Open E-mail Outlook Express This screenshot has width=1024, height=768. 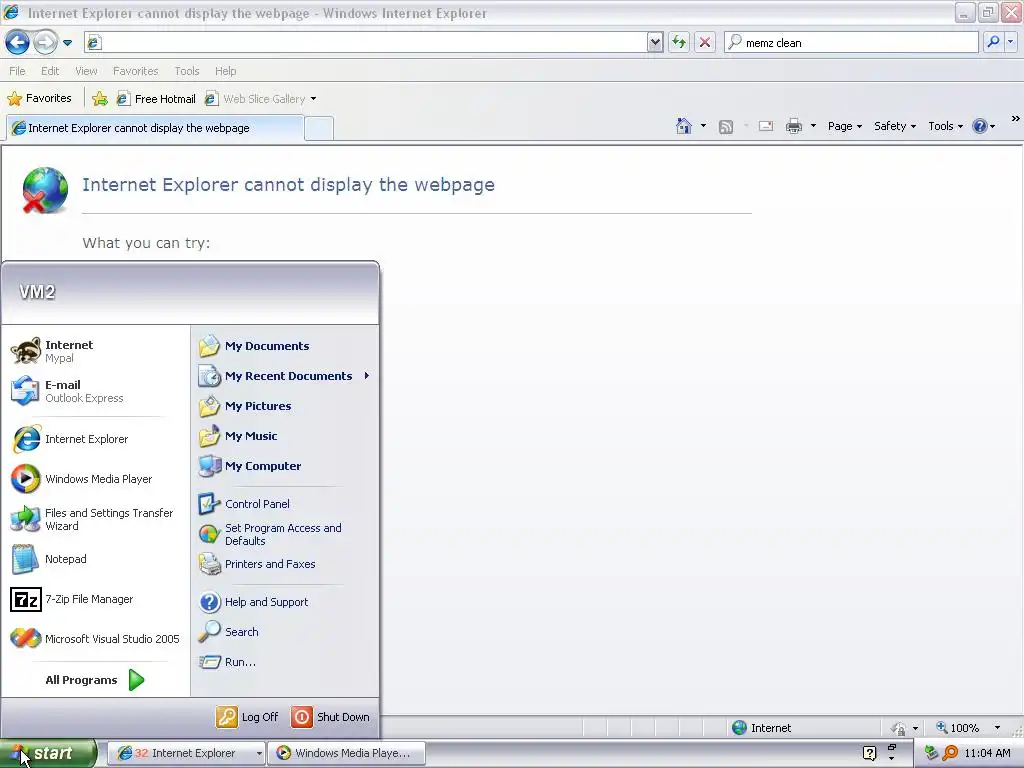pos(95,391)
